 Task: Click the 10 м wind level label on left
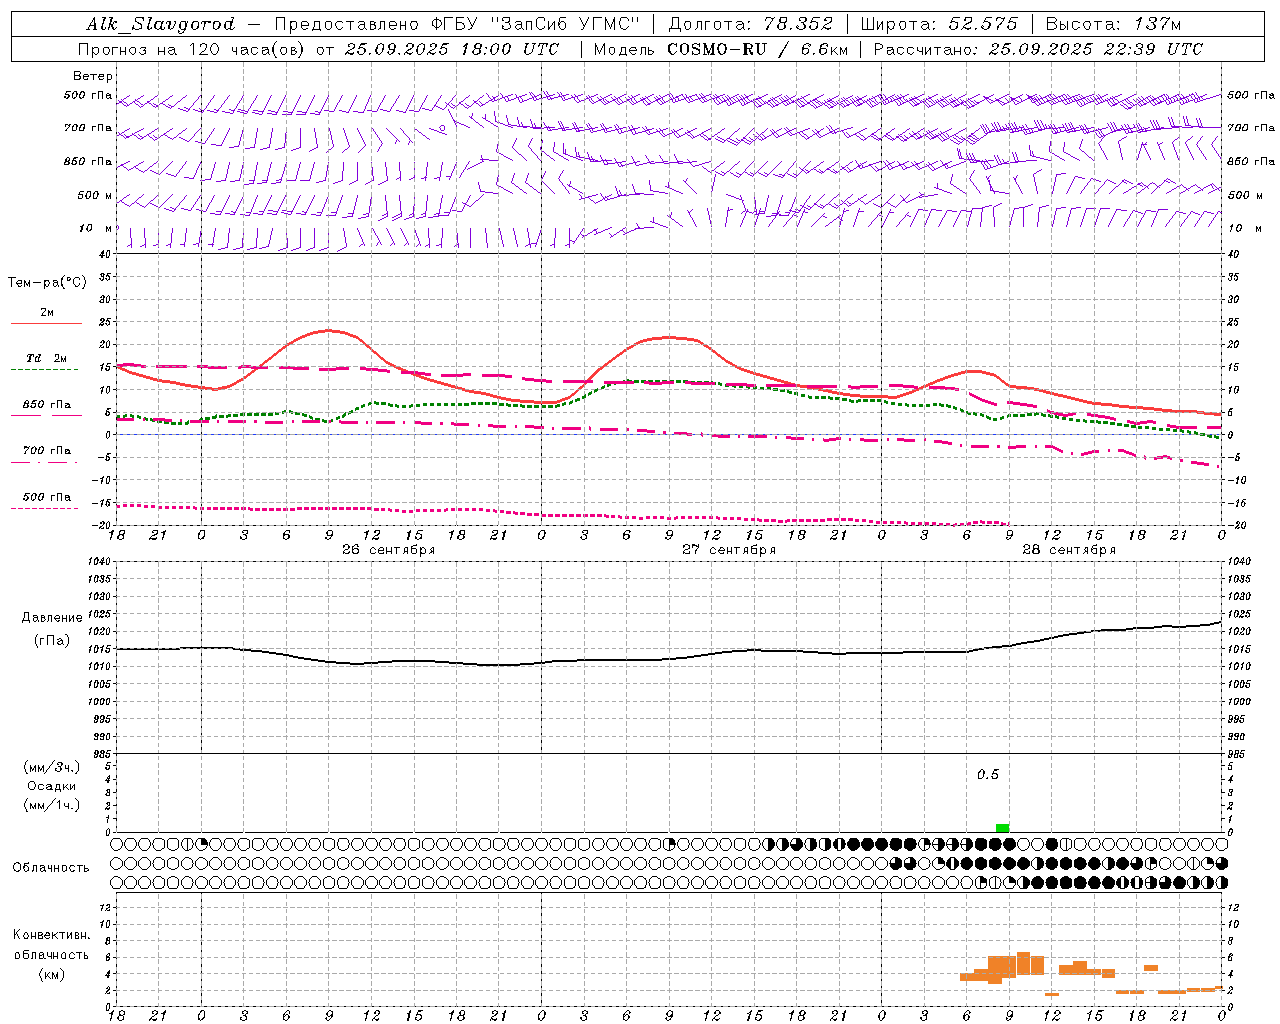point(95,228)
